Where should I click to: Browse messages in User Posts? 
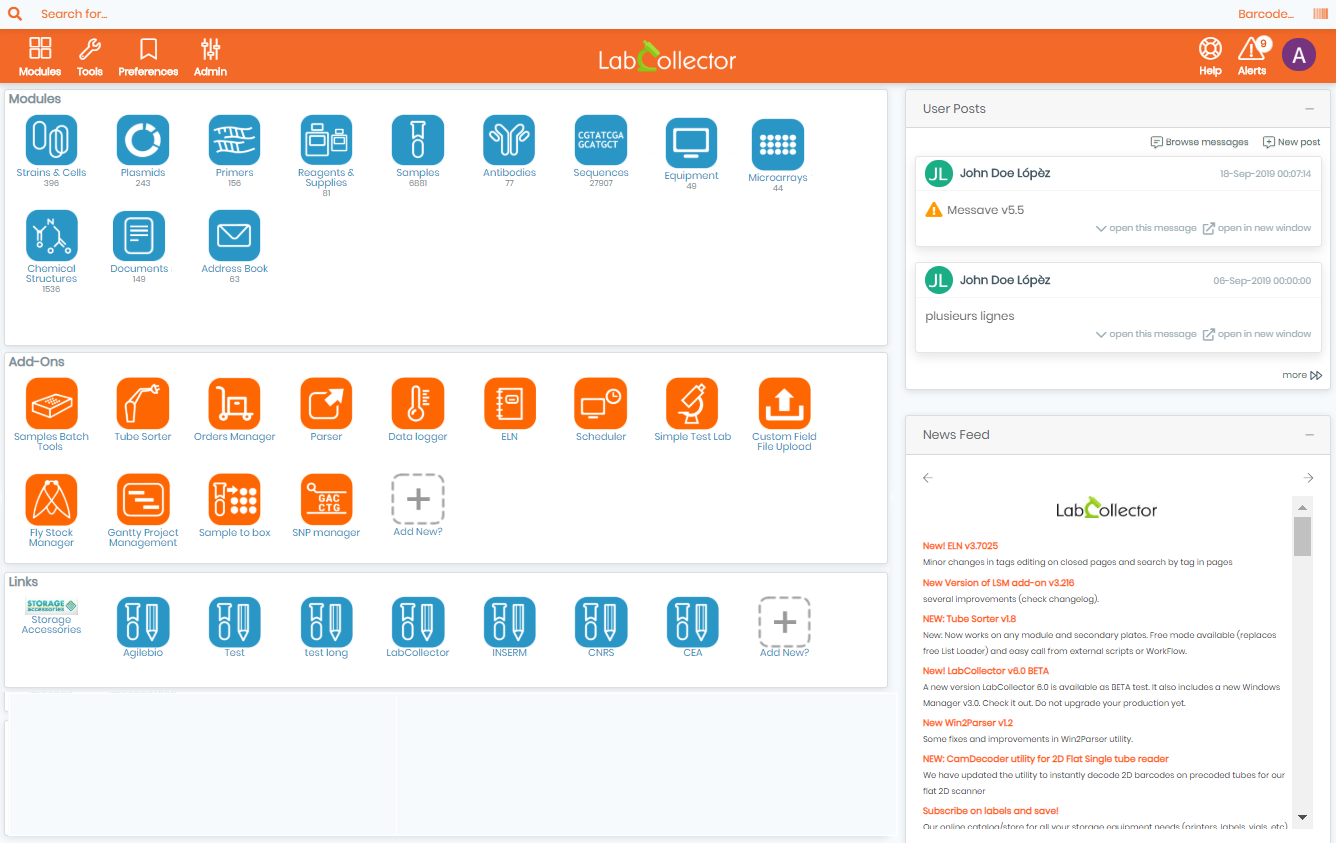click(1200, 142)
